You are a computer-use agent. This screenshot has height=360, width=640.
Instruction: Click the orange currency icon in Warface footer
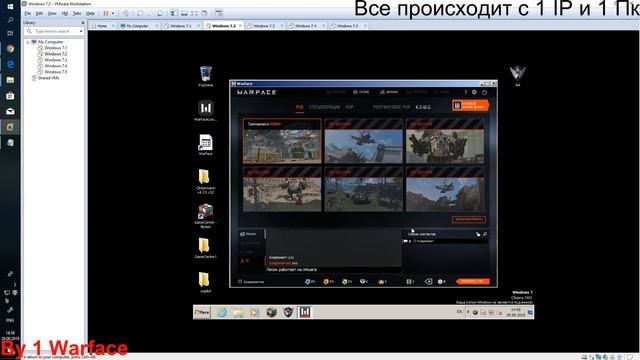pyautogui.click(x=326, y=282)
